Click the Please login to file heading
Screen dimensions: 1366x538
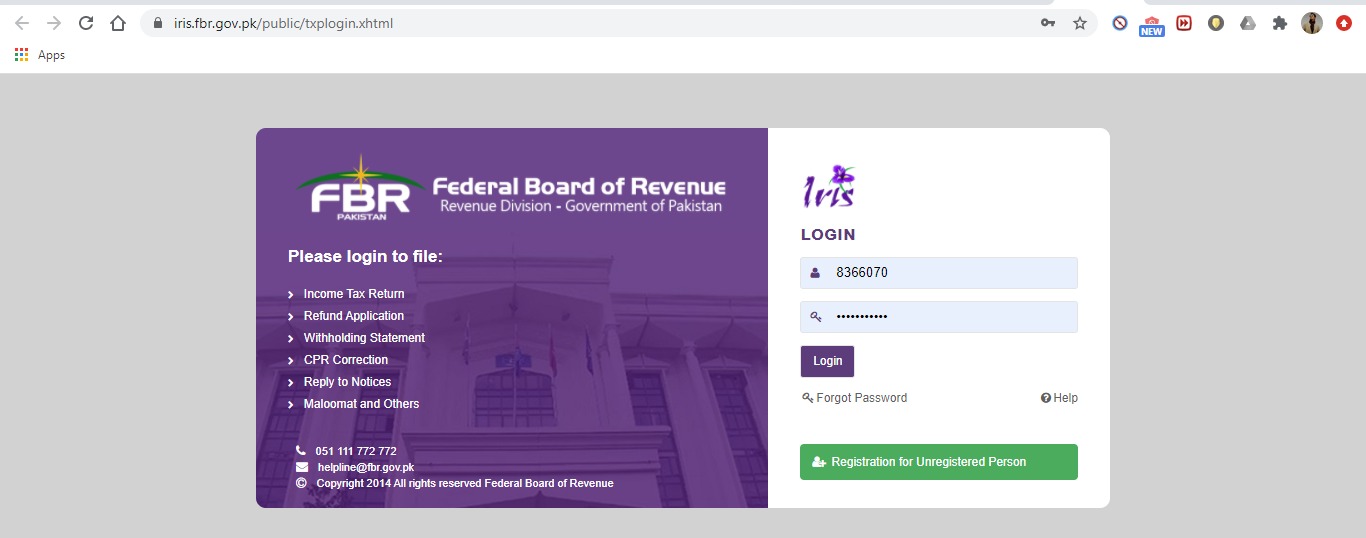(x=365, y=257)
